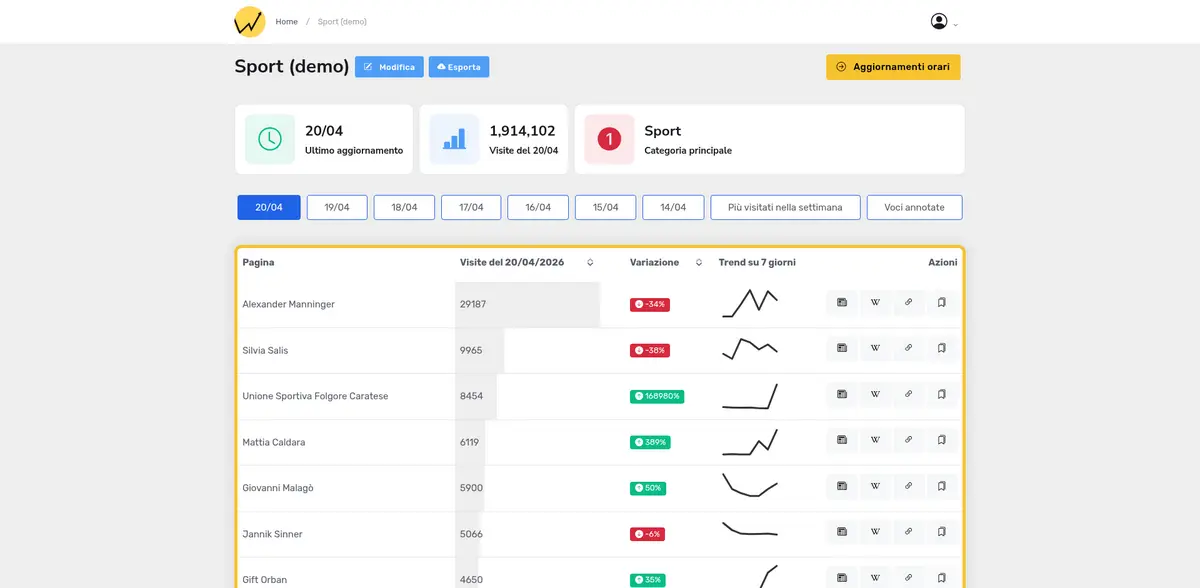Bookmark the Alexander Manninger entry
The image size is (1200, 588).
pos(941,303)
